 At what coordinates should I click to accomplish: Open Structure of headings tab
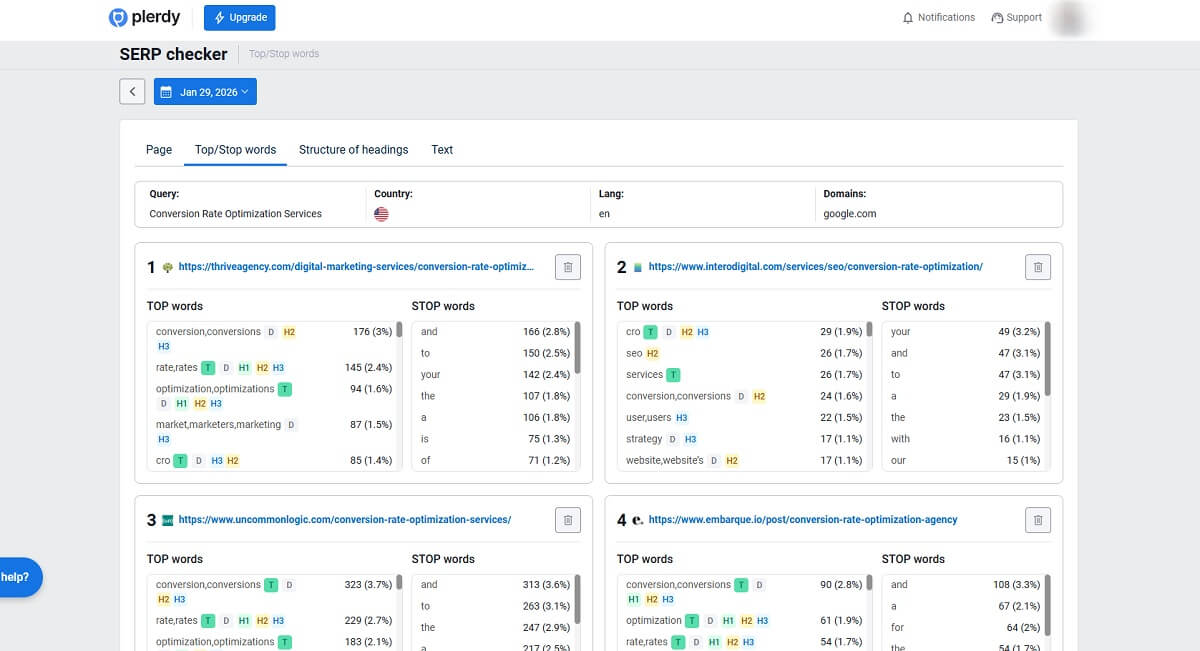tap(354, 150)
